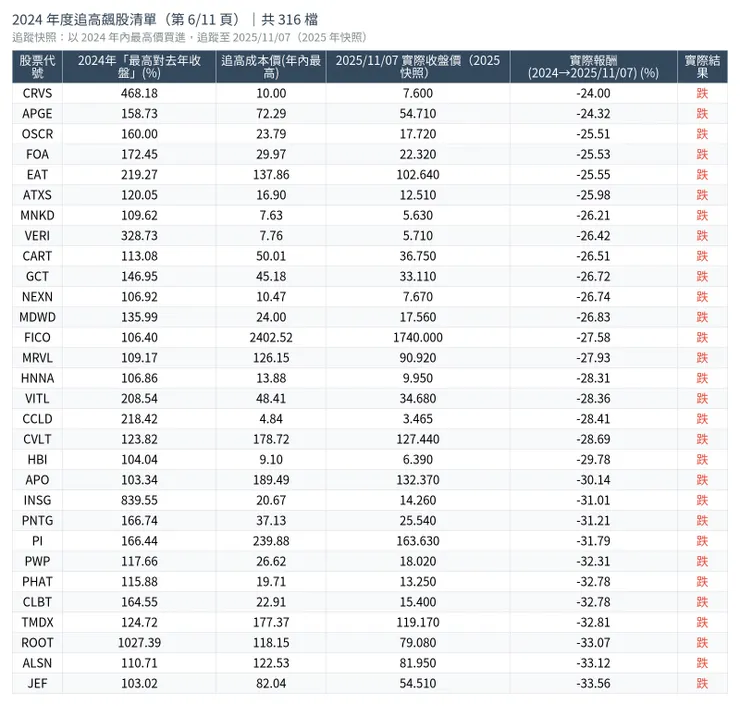Click the 股票代號 column header
Image resolution: width=740 pixels, height=706 pixels.
coord(37,67)
